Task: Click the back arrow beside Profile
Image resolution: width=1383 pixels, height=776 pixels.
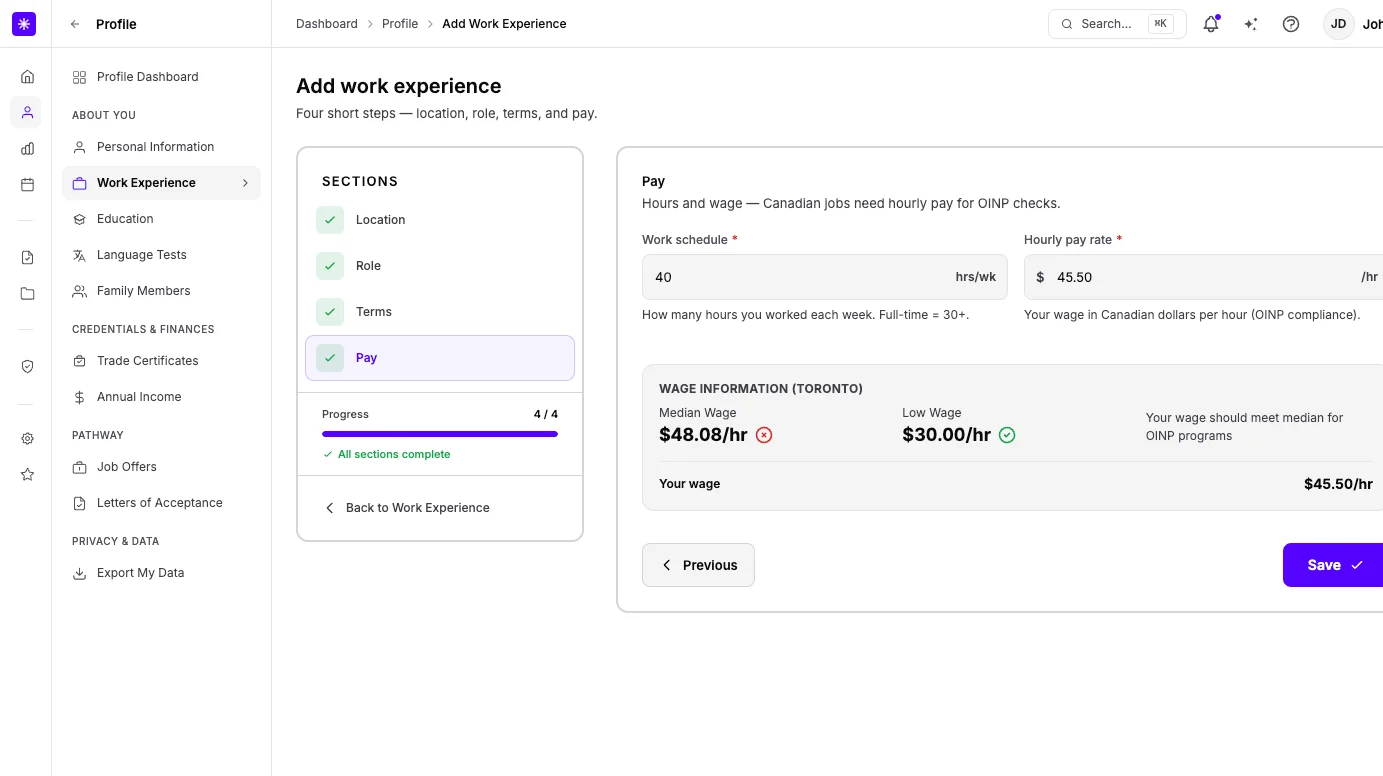Action: coord(75,24)
